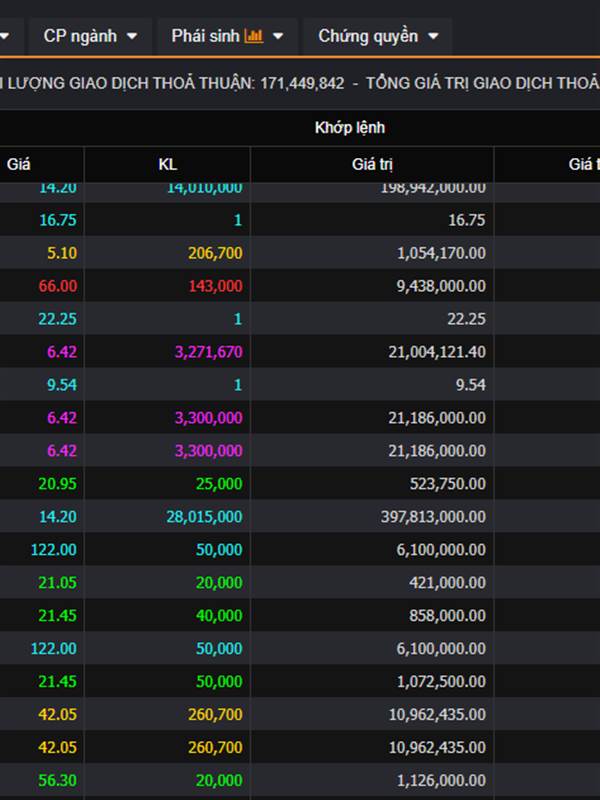The width and height of the screenshot is (600, 800).
Task: Sort by the KL column header
Action: [x=167, y=164]
